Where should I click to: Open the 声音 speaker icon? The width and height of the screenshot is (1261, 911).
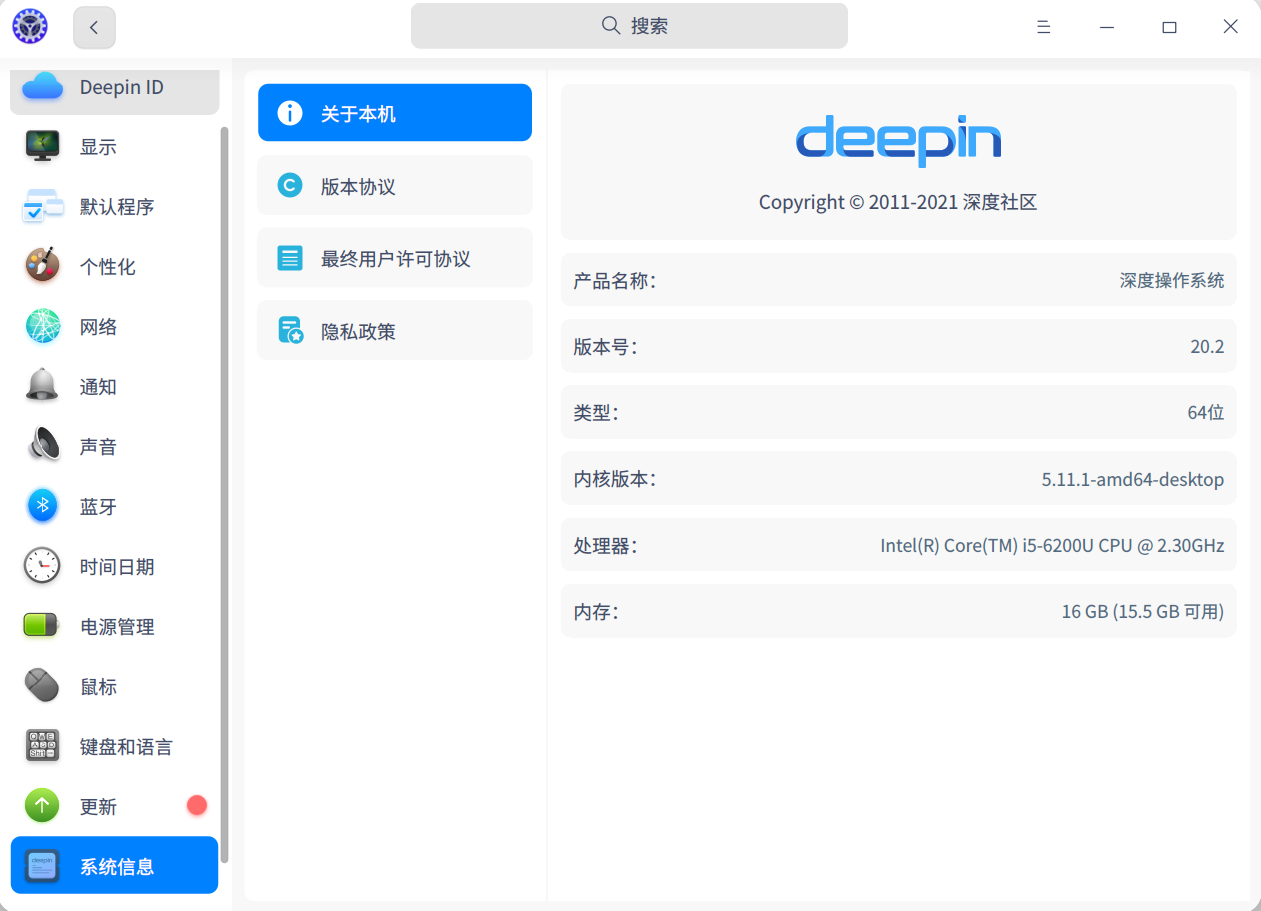click(43, 446)
